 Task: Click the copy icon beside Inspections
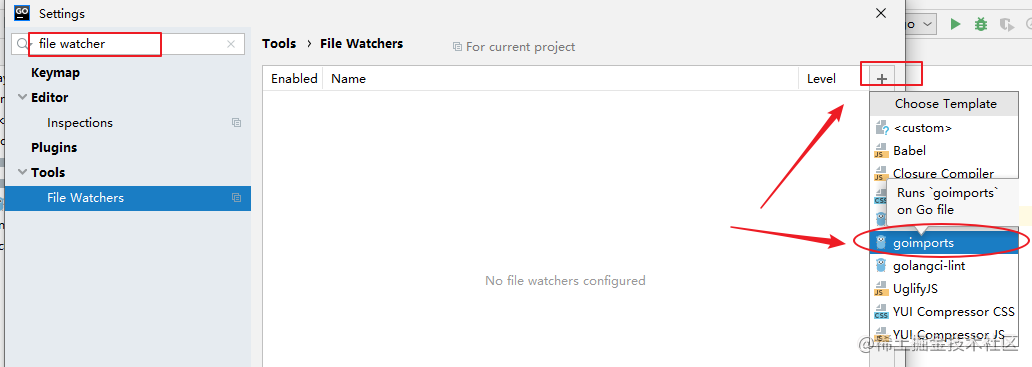point(236,122)
